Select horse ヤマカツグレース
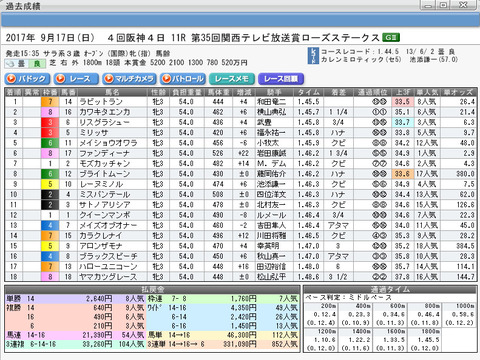The image size is (480, 360). coord(108,277)
